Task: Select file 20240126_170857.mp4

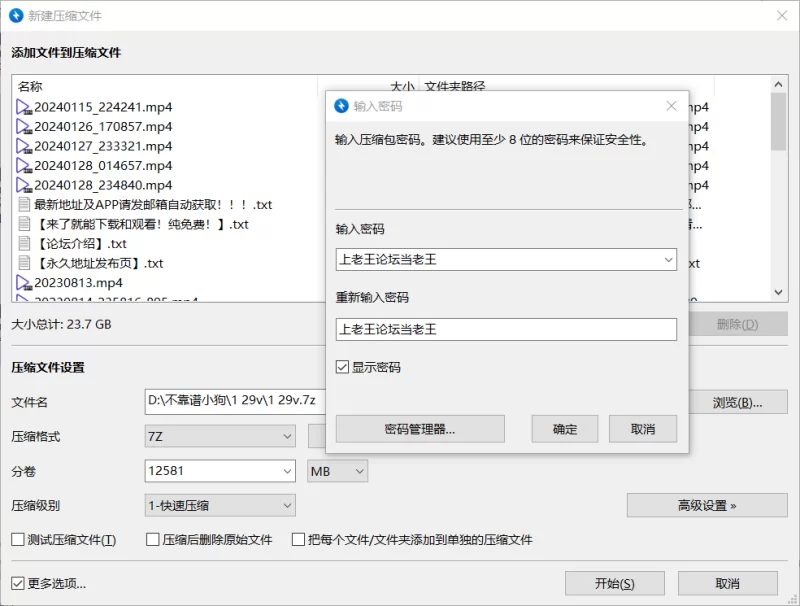Action: click(103, 127)
